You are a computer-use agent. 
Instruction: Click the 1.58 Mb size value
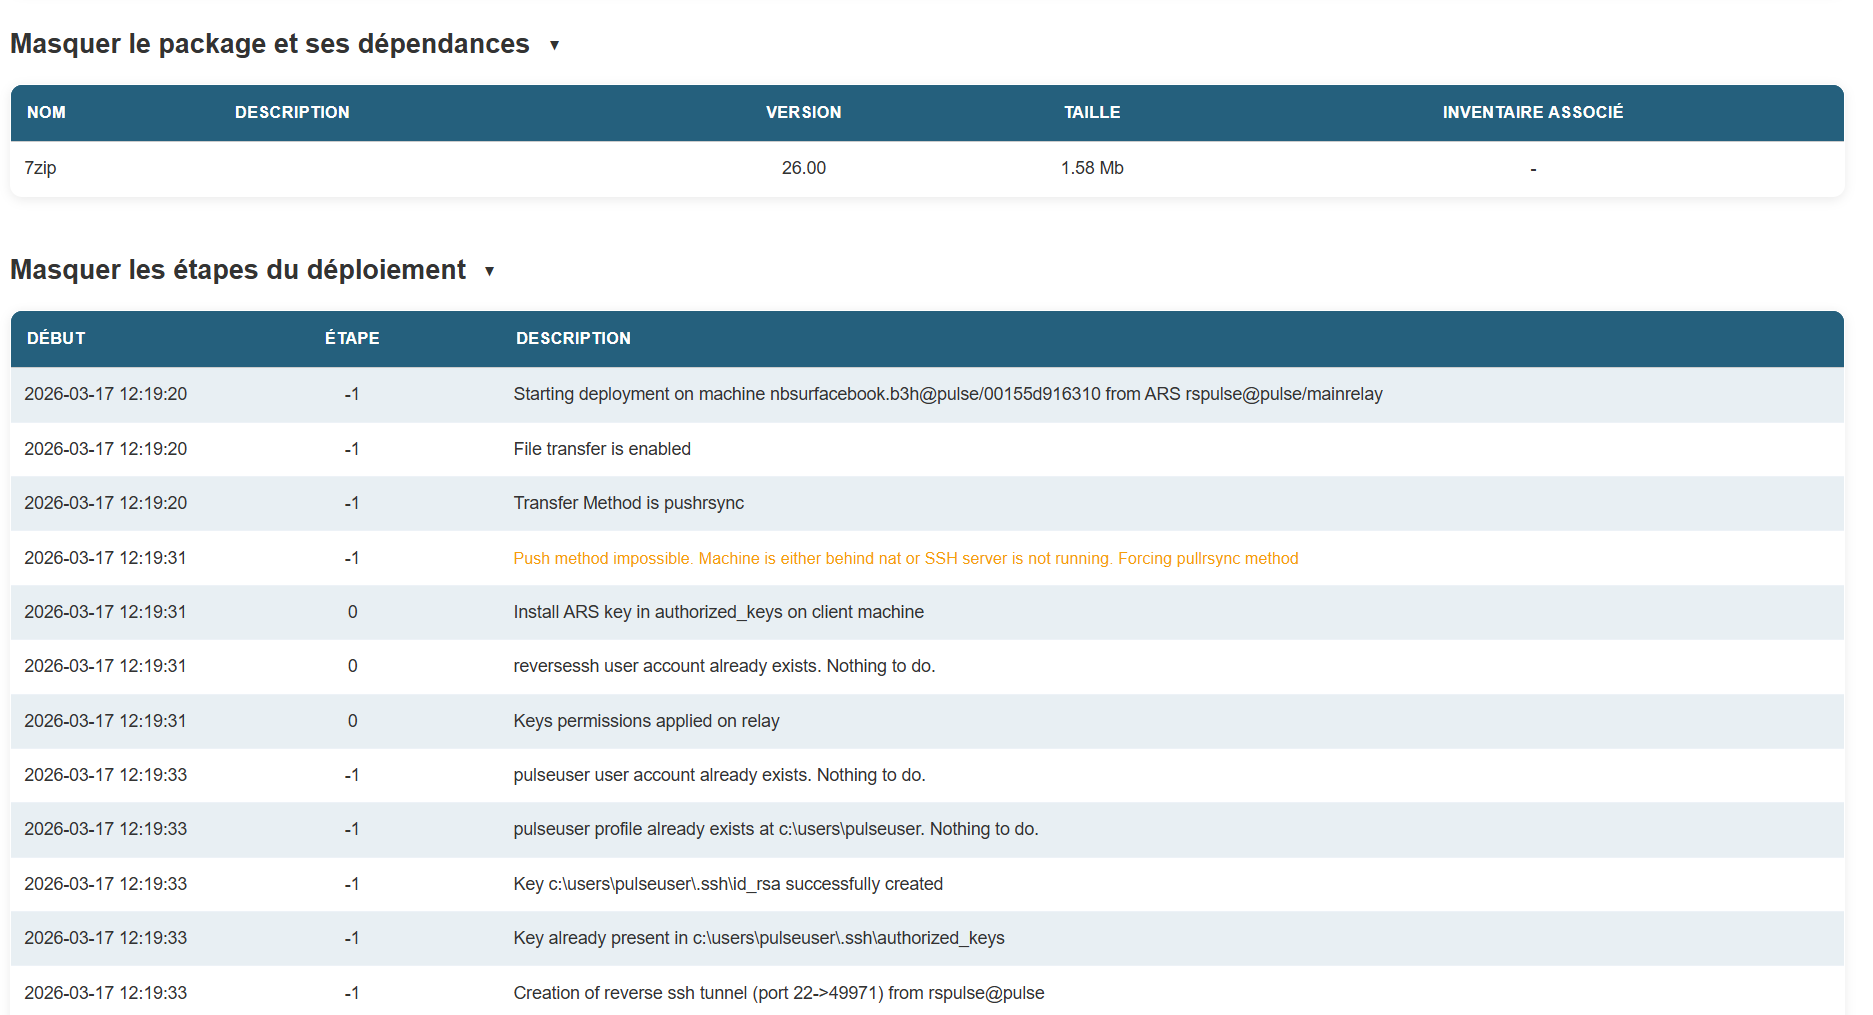(1091, 168)
